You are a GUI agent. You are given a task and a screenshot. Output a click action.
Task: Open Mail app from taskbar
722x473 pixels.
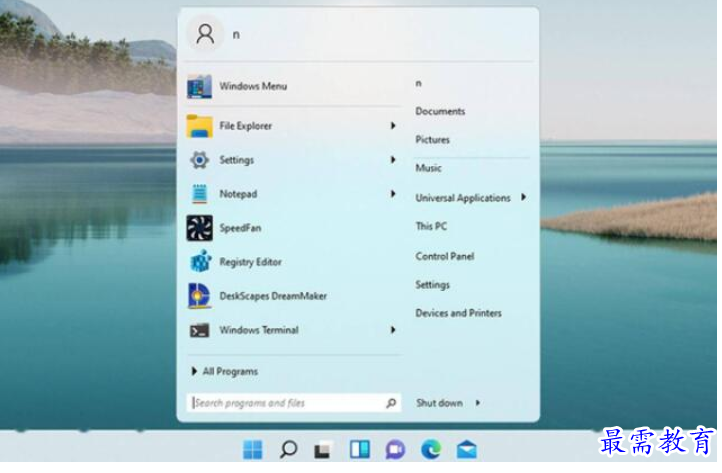[466, 450]
